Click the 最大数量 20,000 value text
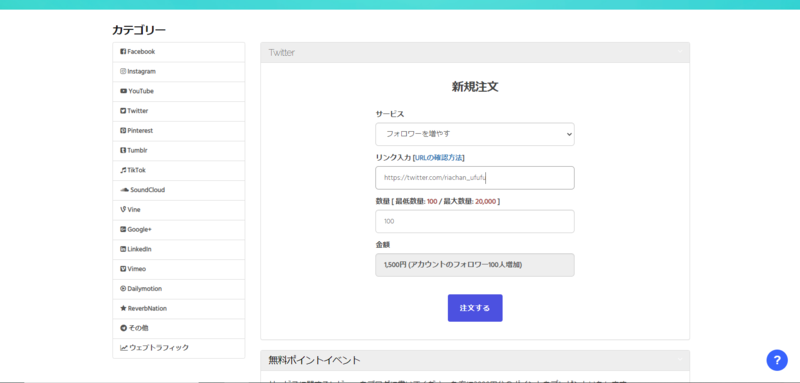The image size is (800, 383). (485, 201)
